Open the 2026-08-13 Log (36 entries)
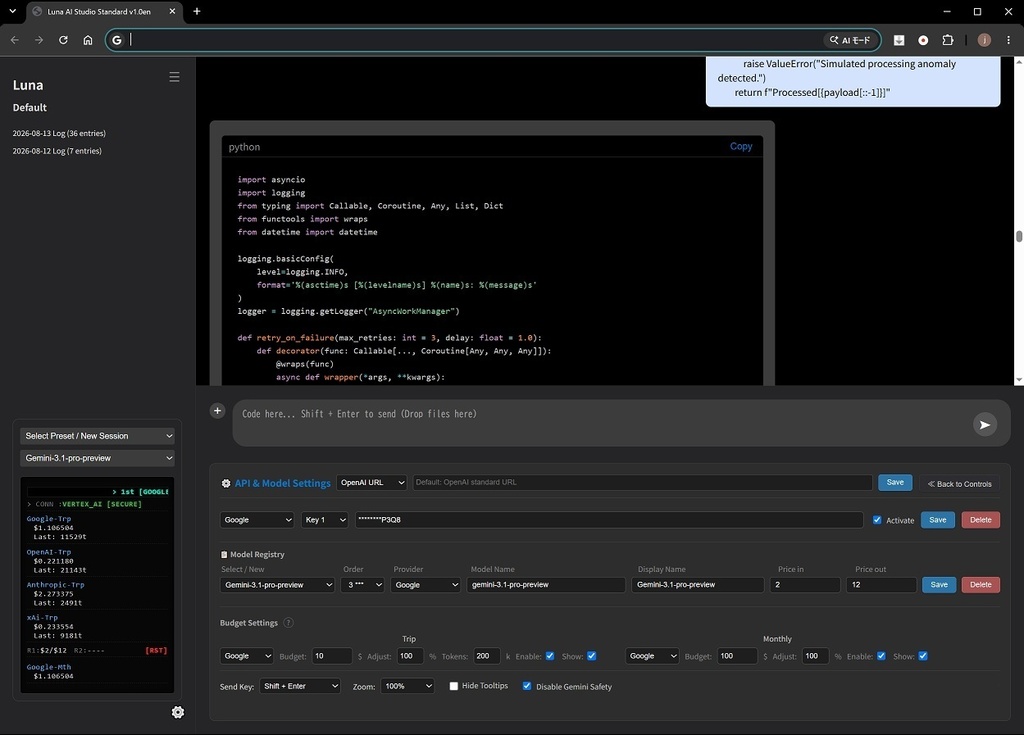The image size is (1024, 735). coord(59,133)
